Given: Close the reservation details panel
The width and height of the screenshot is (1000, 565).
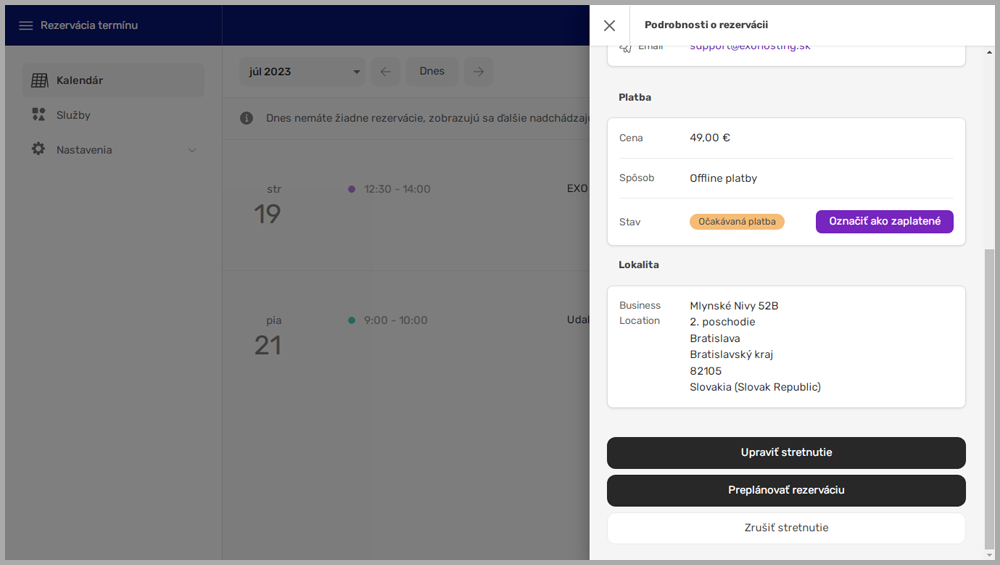Looking at the screenshot, I should (609, 26).
